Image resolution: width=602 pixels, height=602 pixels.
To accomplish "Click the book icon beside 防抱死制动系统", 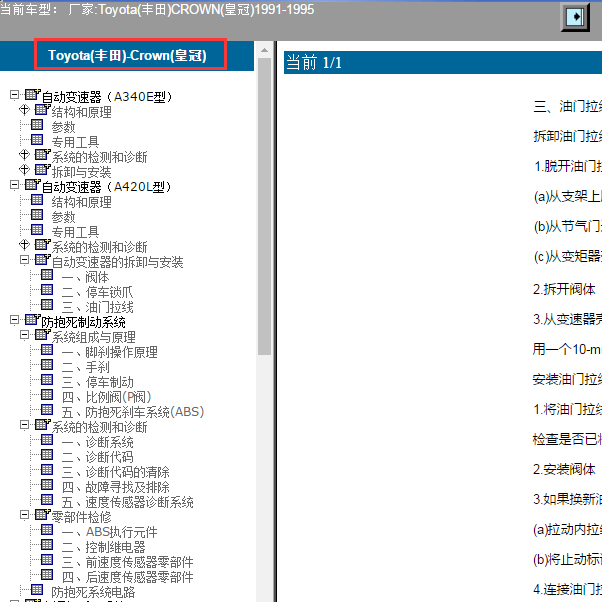I will coord(32,319).
